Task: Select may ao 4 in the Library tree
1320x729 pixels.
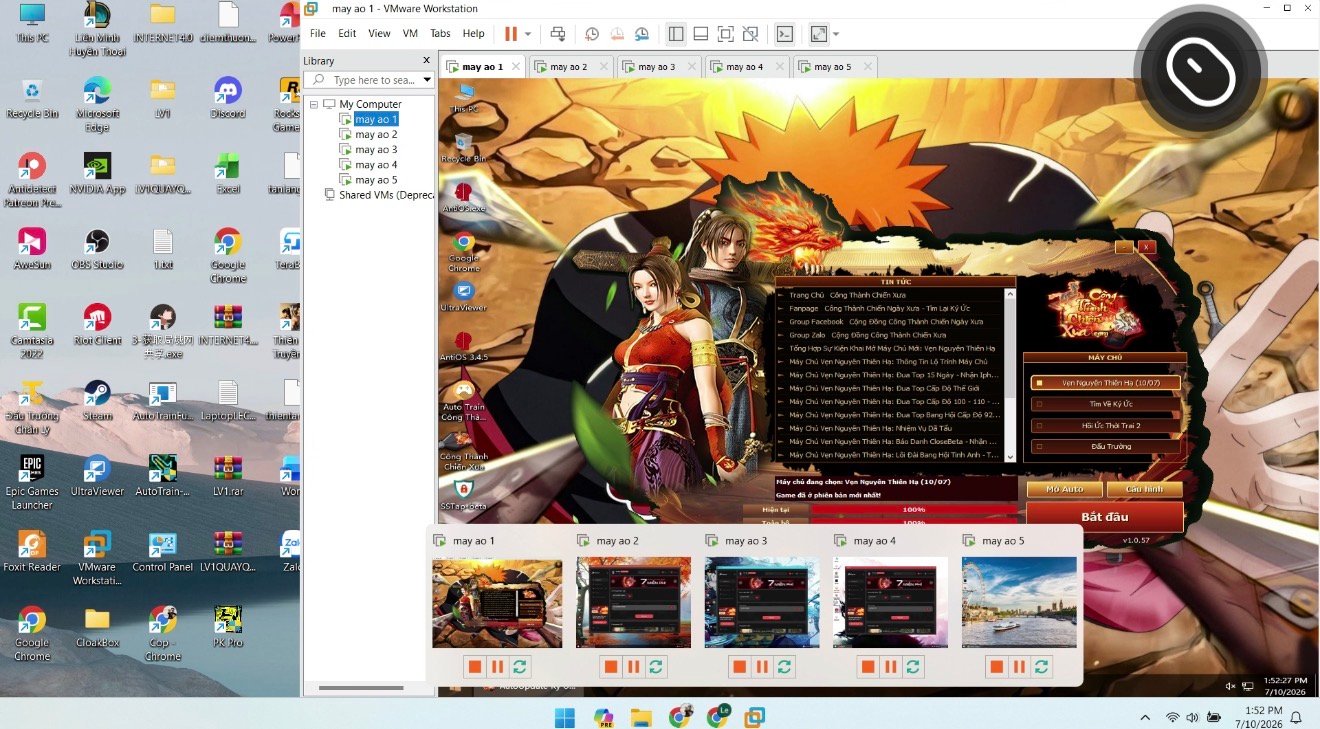Action: [x=376, y=165]
